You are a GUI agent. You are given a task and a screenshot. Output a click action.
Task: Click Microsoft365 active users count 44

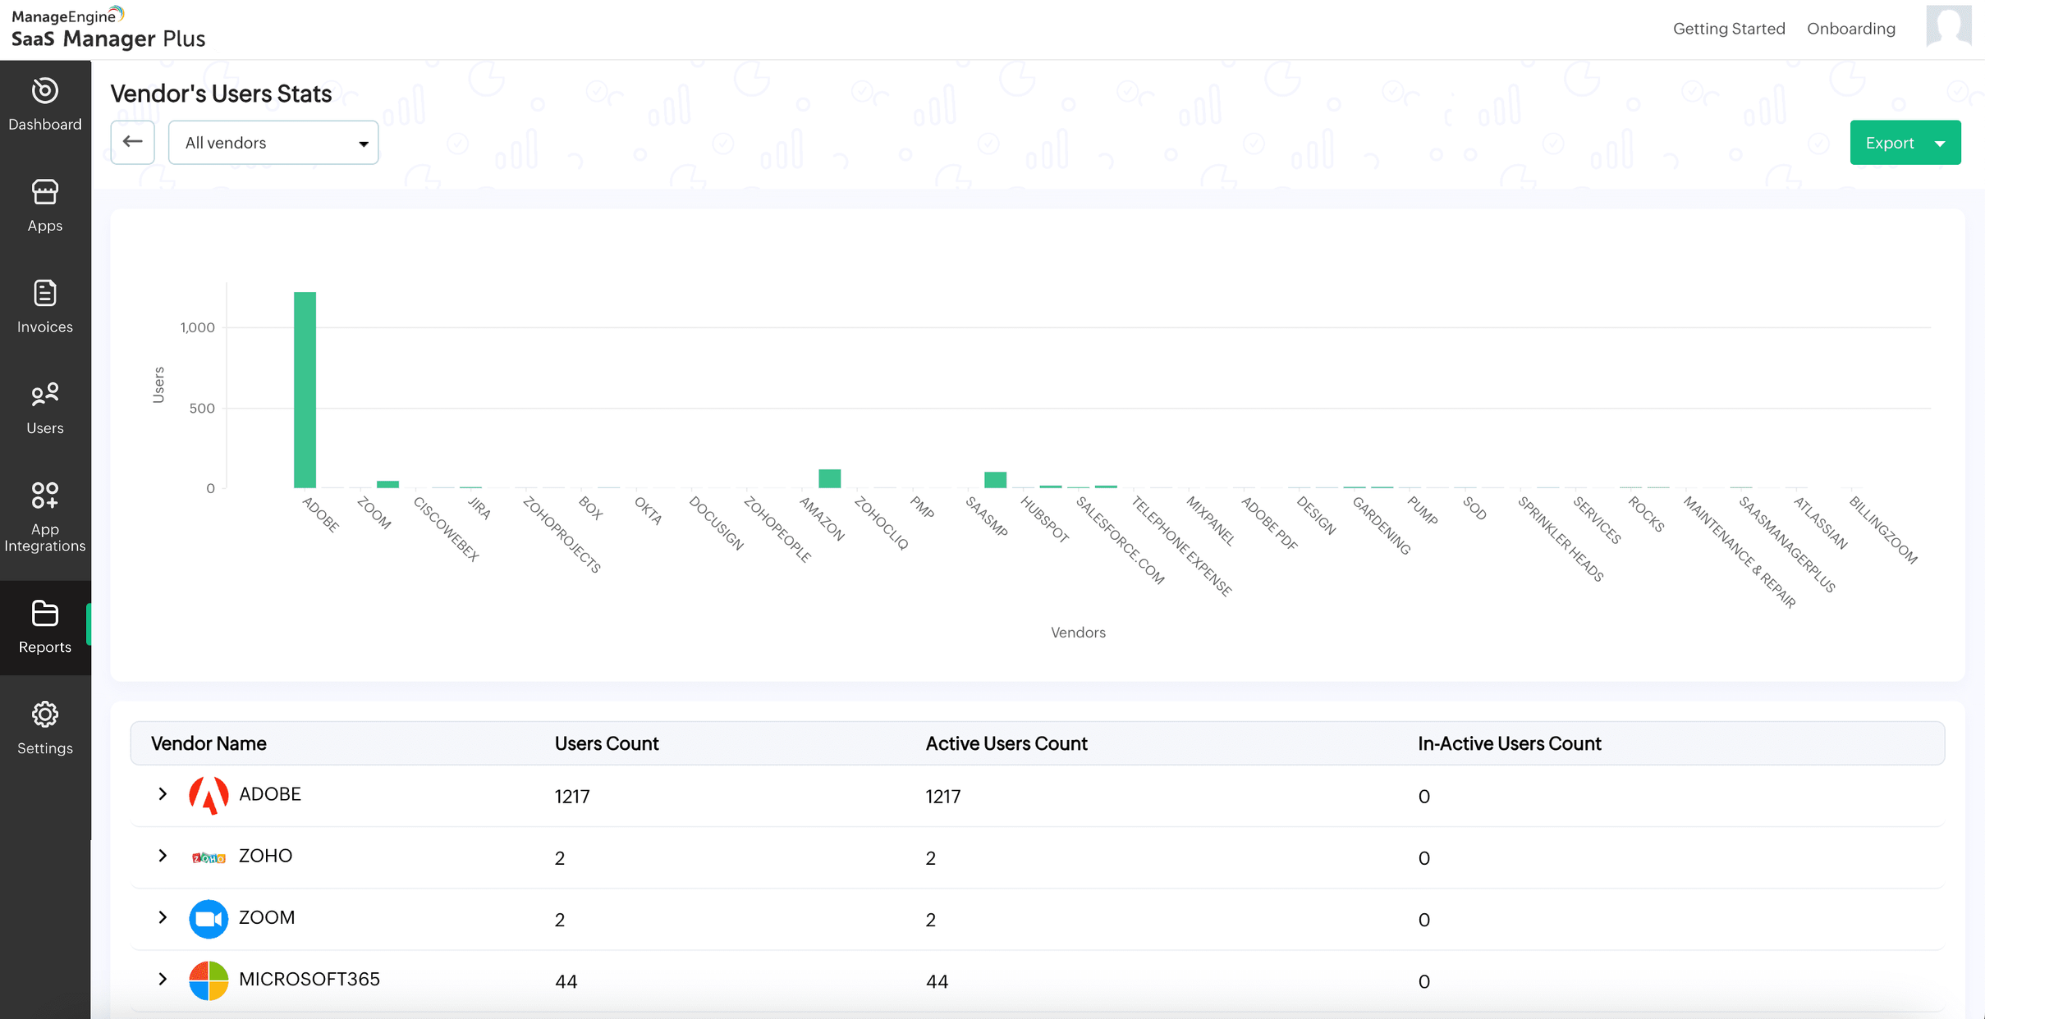pos(937,982)
